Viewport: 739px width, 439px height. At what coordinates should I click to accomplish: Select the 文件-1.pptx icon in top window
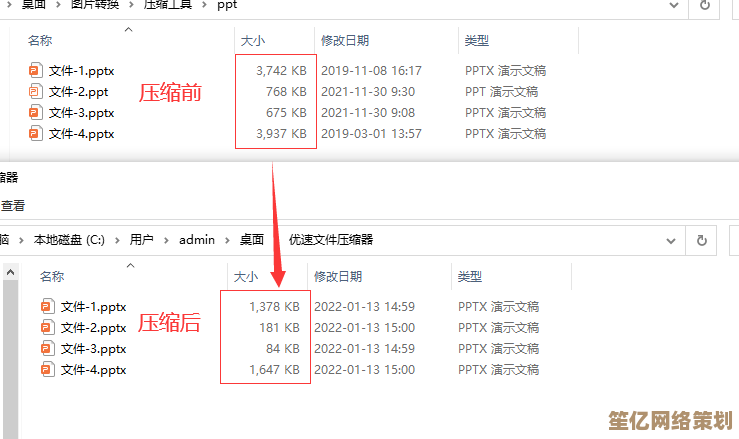pos(35,71)
